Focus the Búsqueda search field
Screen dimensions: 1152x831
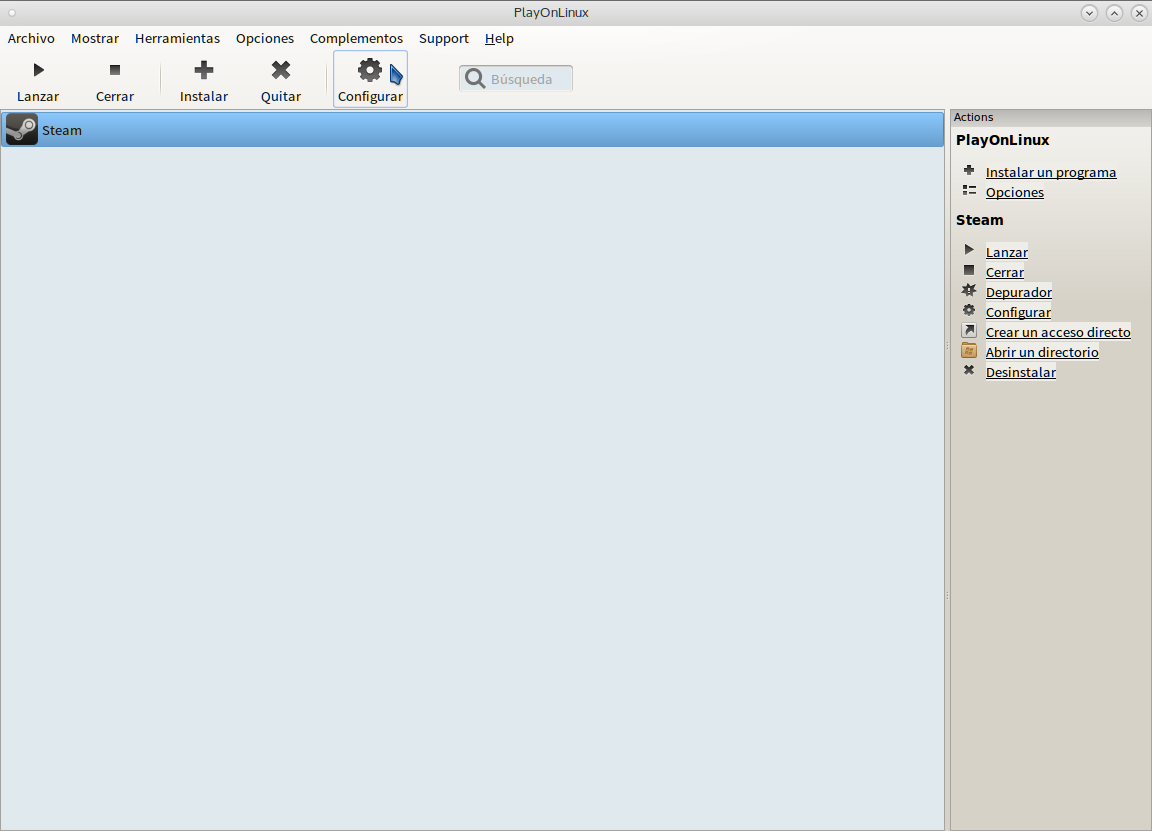tap(516, 79)
